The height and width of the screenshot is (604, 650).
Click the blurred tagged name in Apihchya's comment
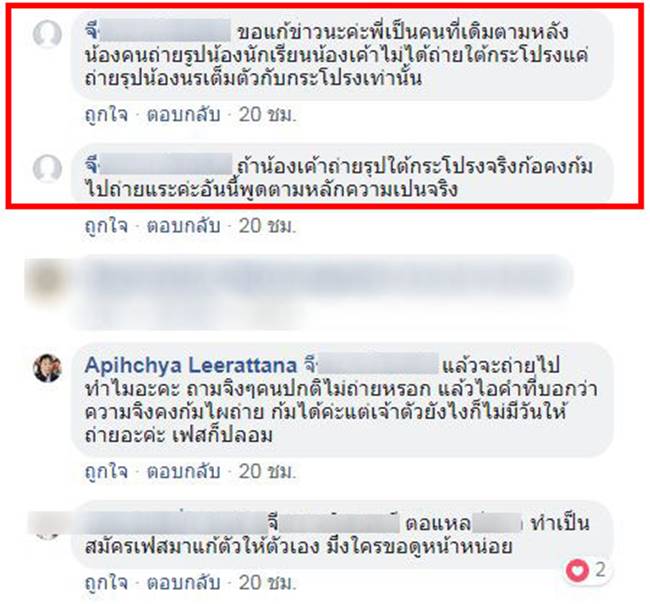coord(371,364)
